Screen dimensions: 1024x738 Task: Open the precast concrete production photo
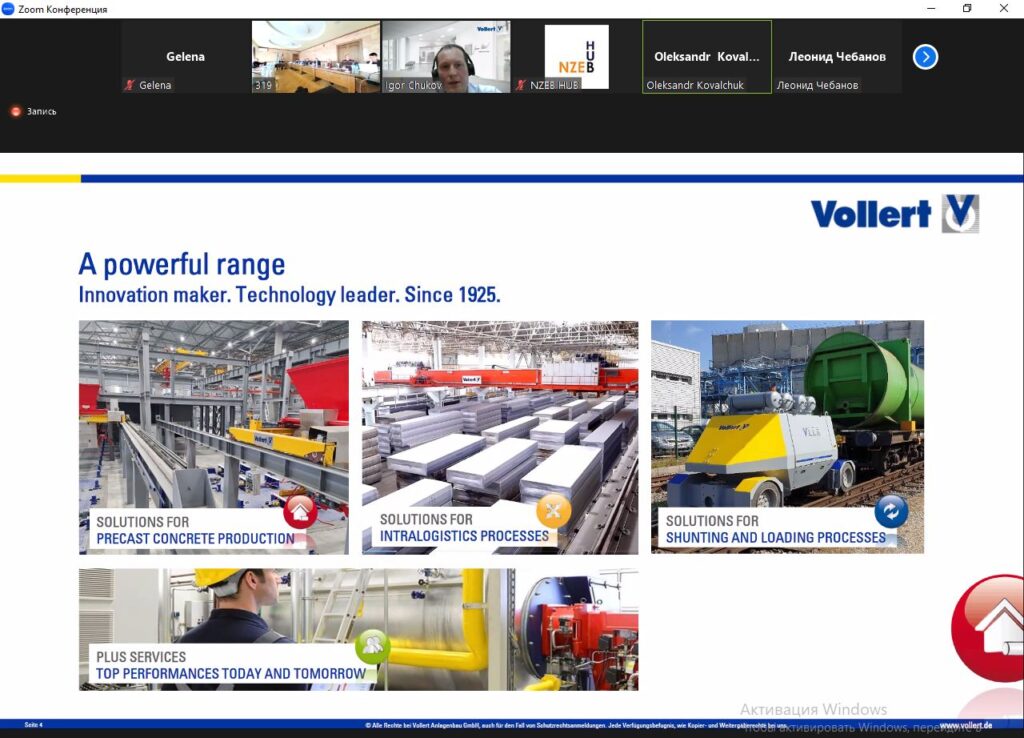pos(214,437)
